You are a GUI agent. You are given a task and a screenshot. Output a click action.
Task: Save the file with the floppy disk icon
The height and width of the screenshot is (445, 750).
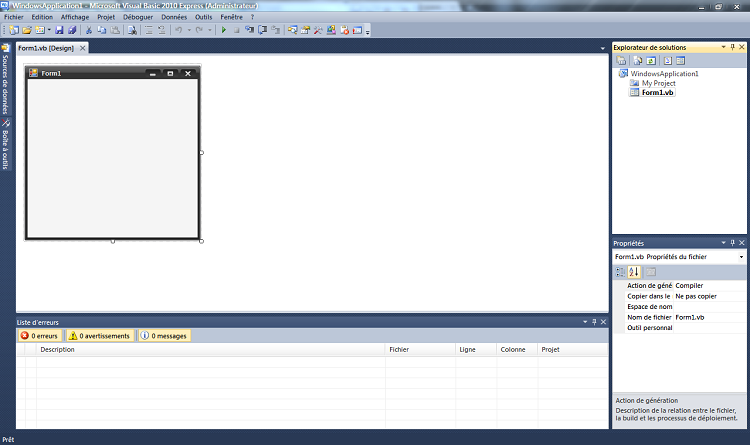coord(59,30)
